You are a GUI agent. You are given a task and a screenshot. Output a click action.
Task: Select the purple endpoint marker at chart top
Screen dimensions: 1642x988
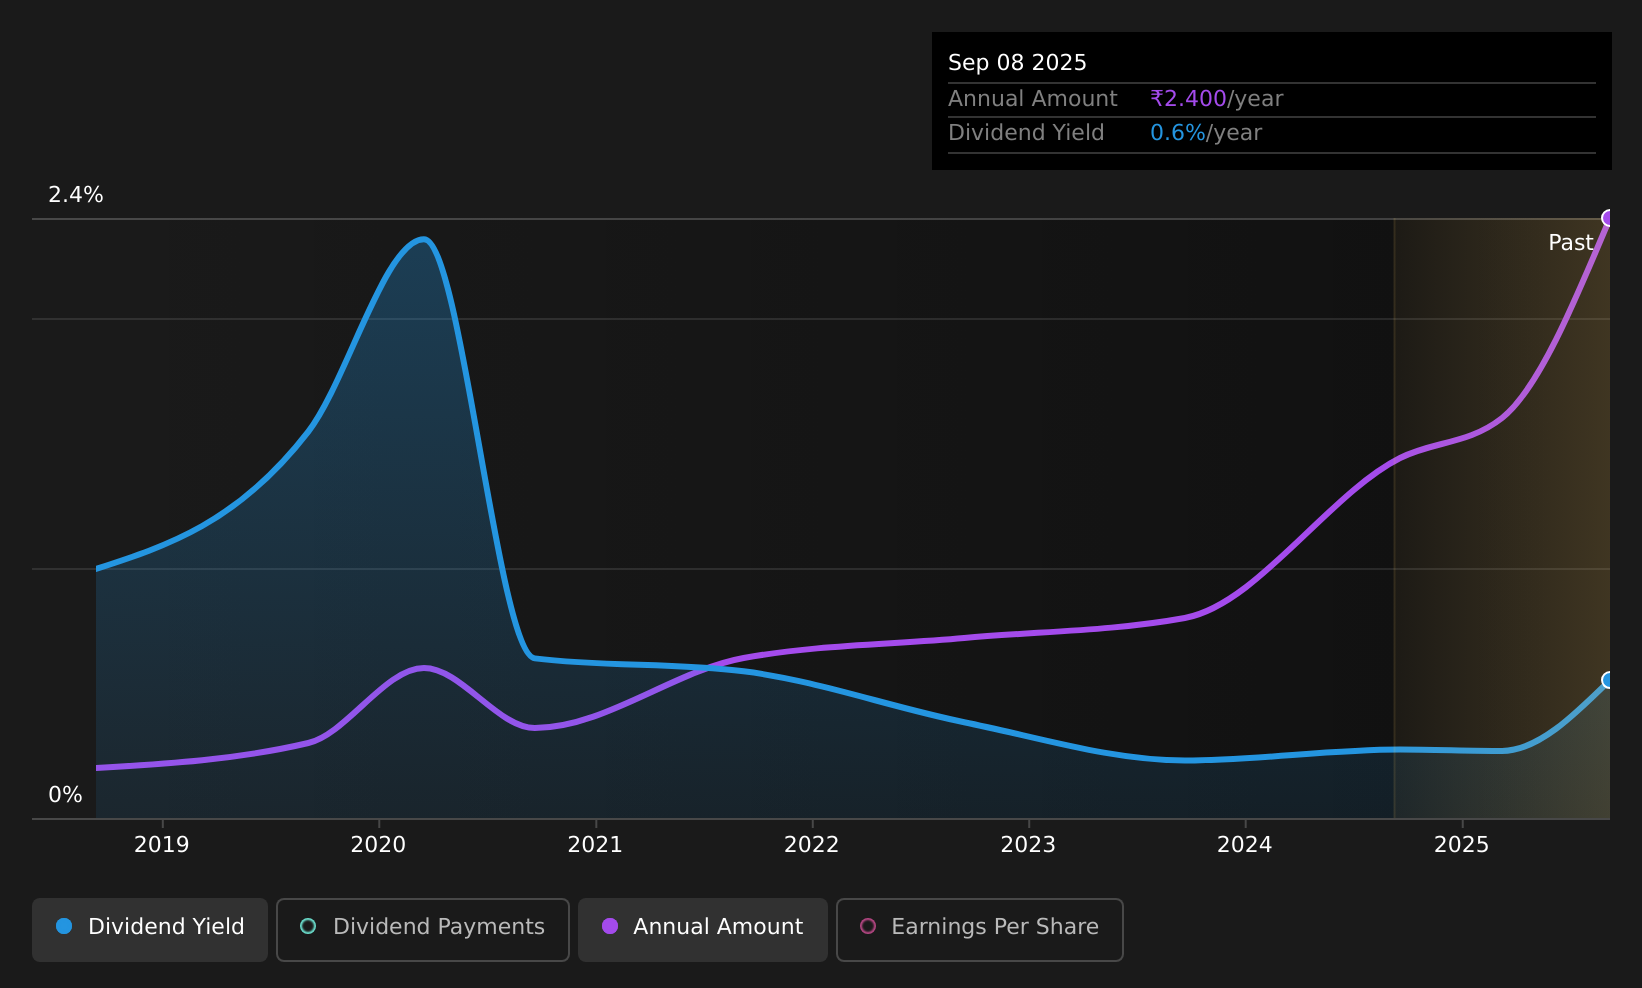(x=1609, y=218)
